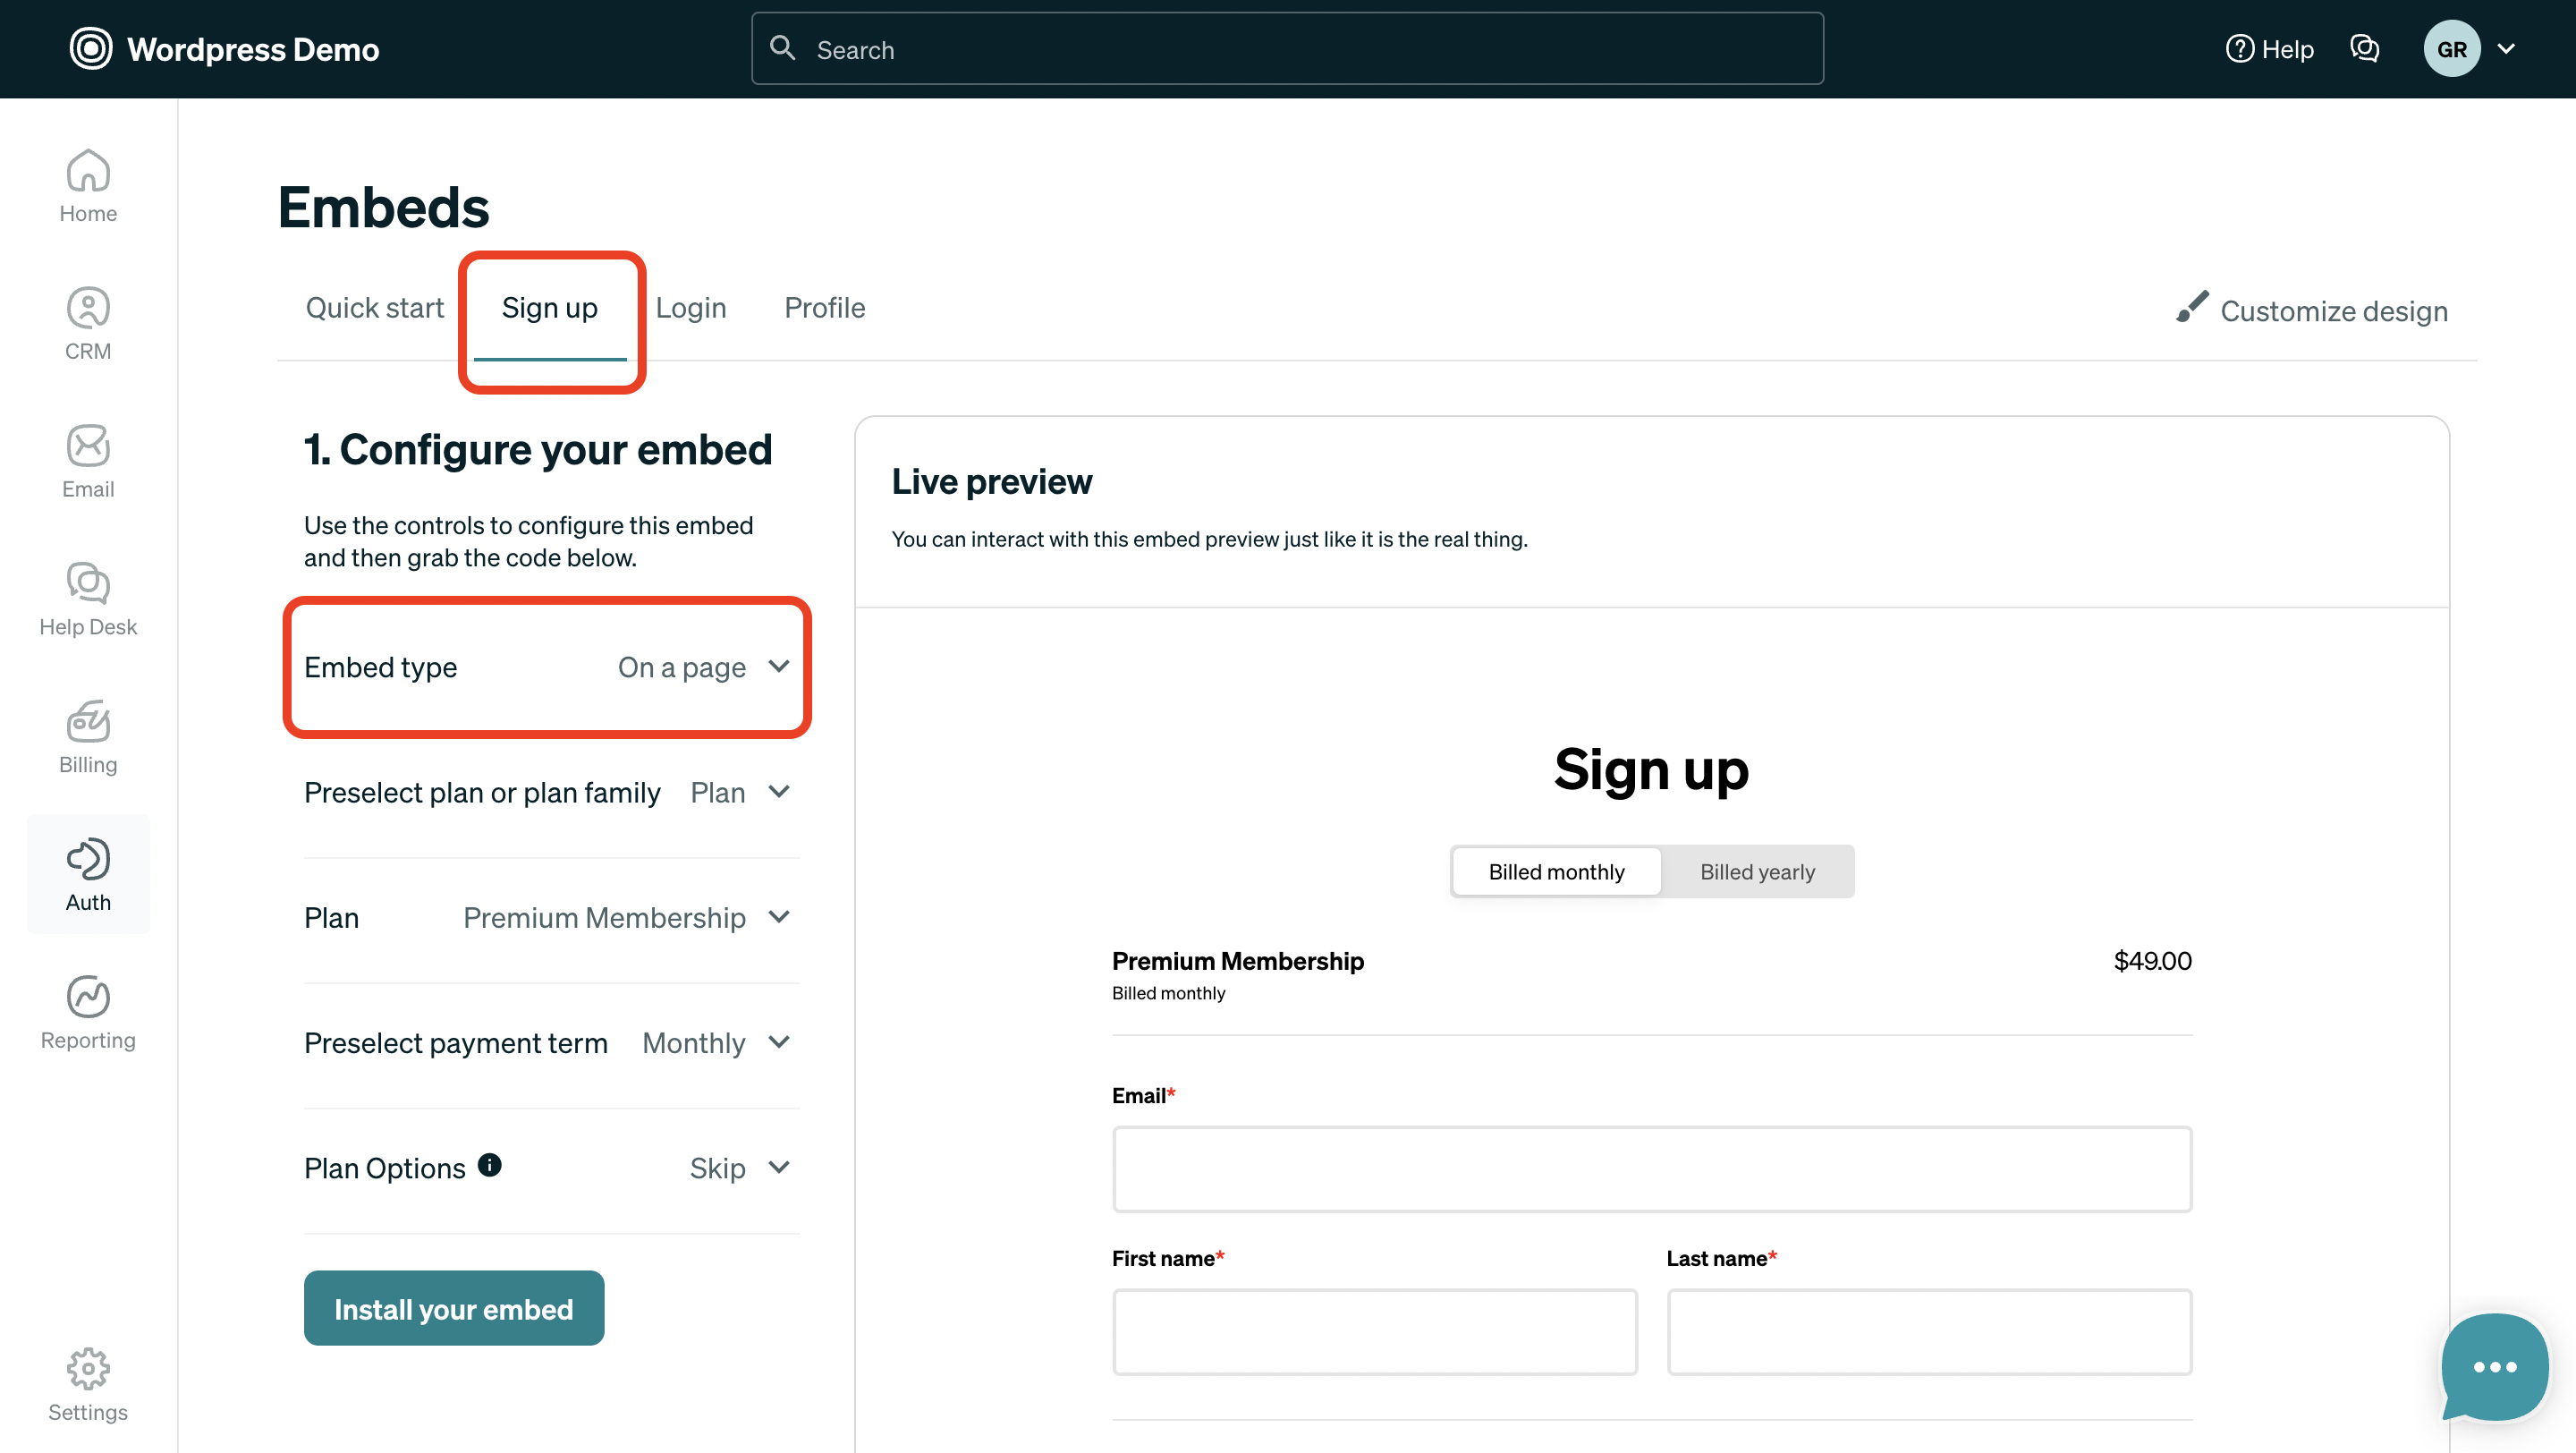Switch to the Profile tab

coord(824,308)
